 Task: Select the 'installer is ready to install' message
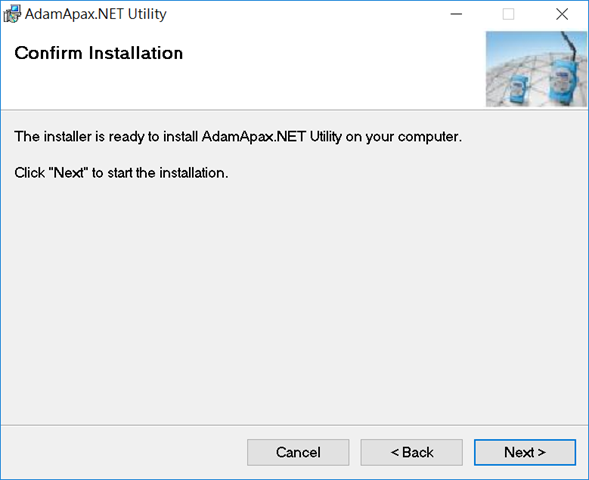click(238, 137)
